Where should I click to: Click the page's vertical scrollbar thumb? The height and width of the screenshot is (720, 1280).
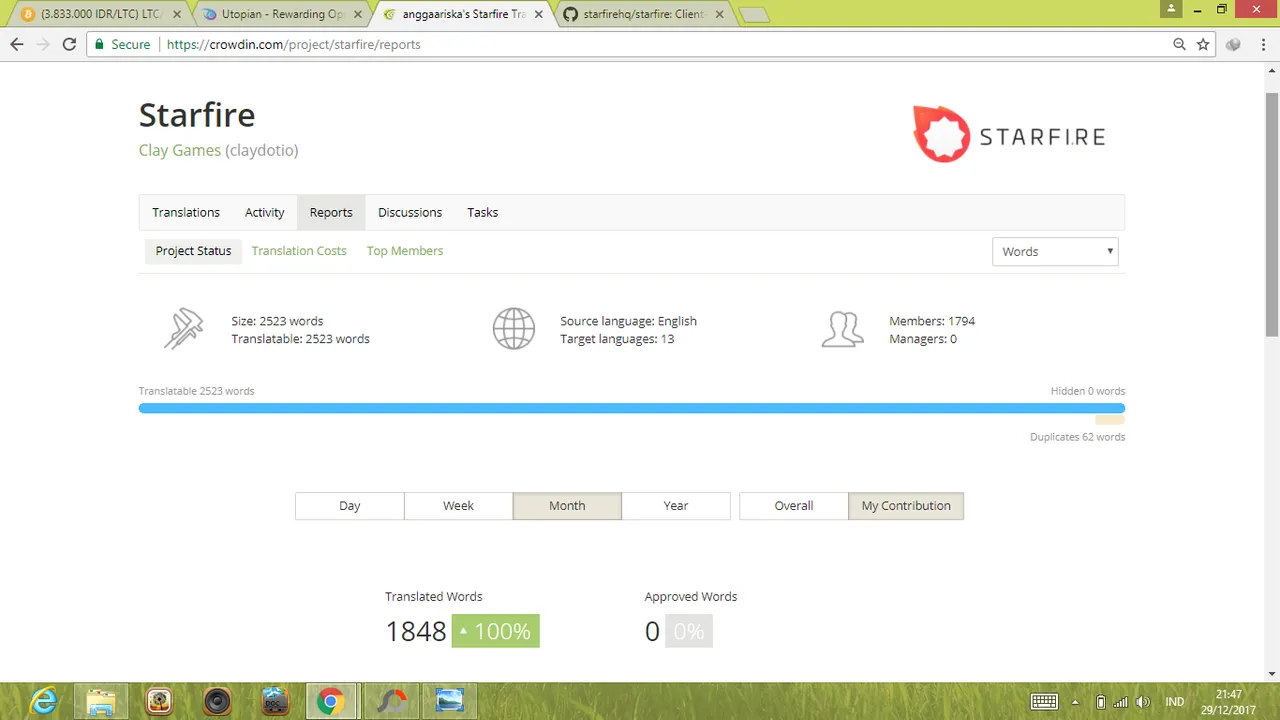point(1272,215)
